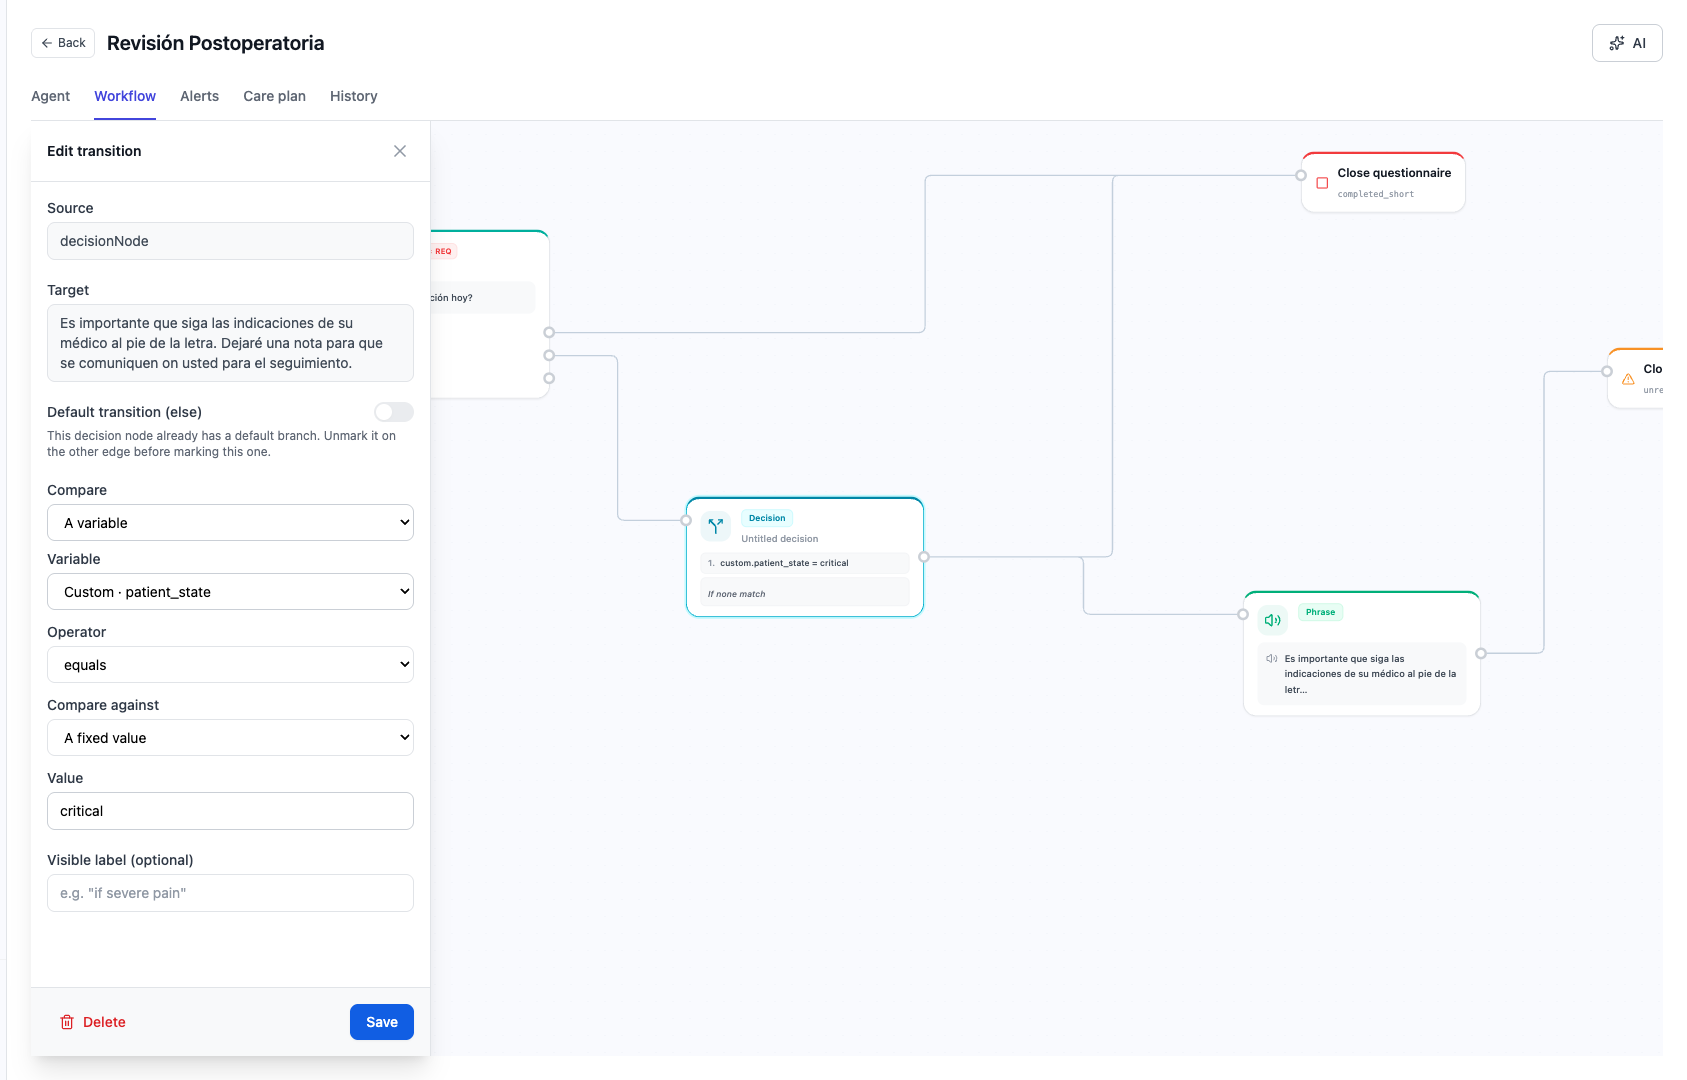This screenshot has height=1080, width=1687.
Task: Select the If none match row
Action: (805, 593)
